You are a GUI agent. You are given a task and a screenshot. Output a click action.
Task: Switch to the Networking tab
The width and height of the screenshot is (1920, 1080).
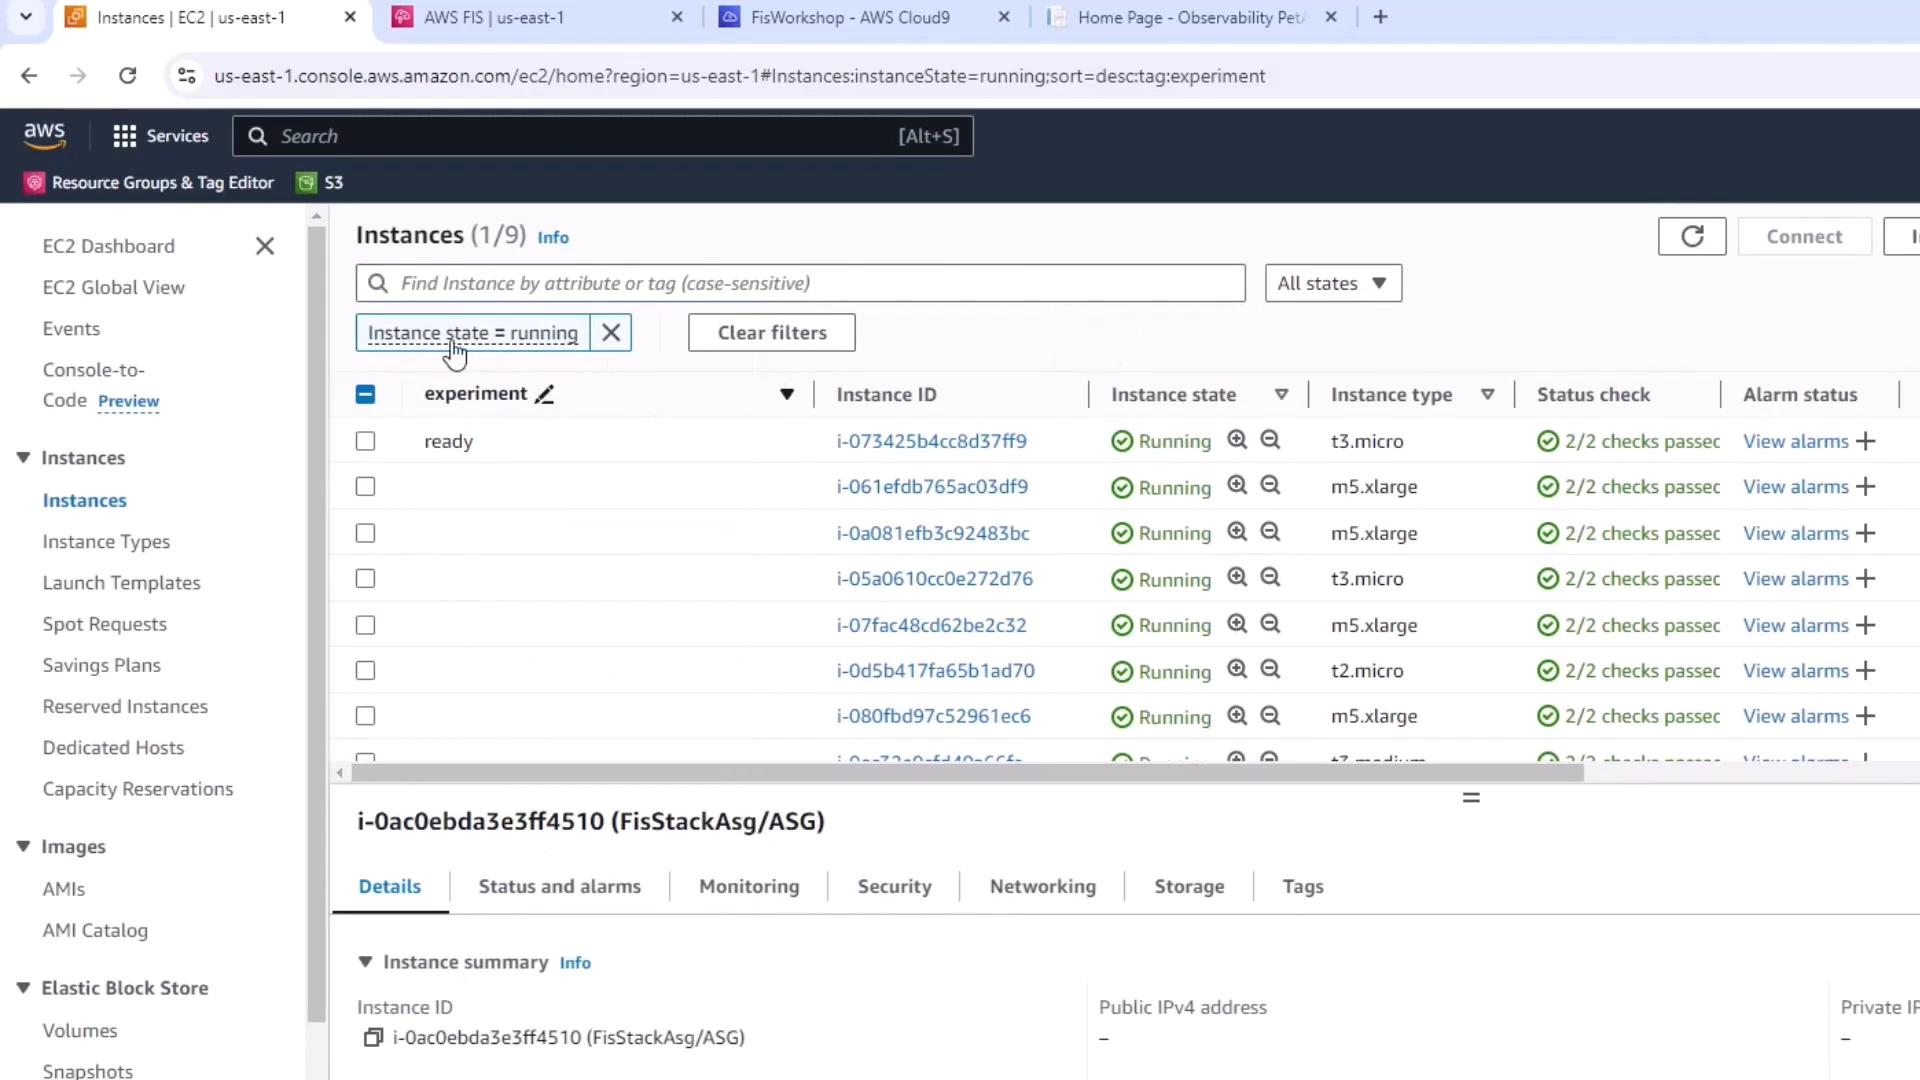click(1042, 887)
